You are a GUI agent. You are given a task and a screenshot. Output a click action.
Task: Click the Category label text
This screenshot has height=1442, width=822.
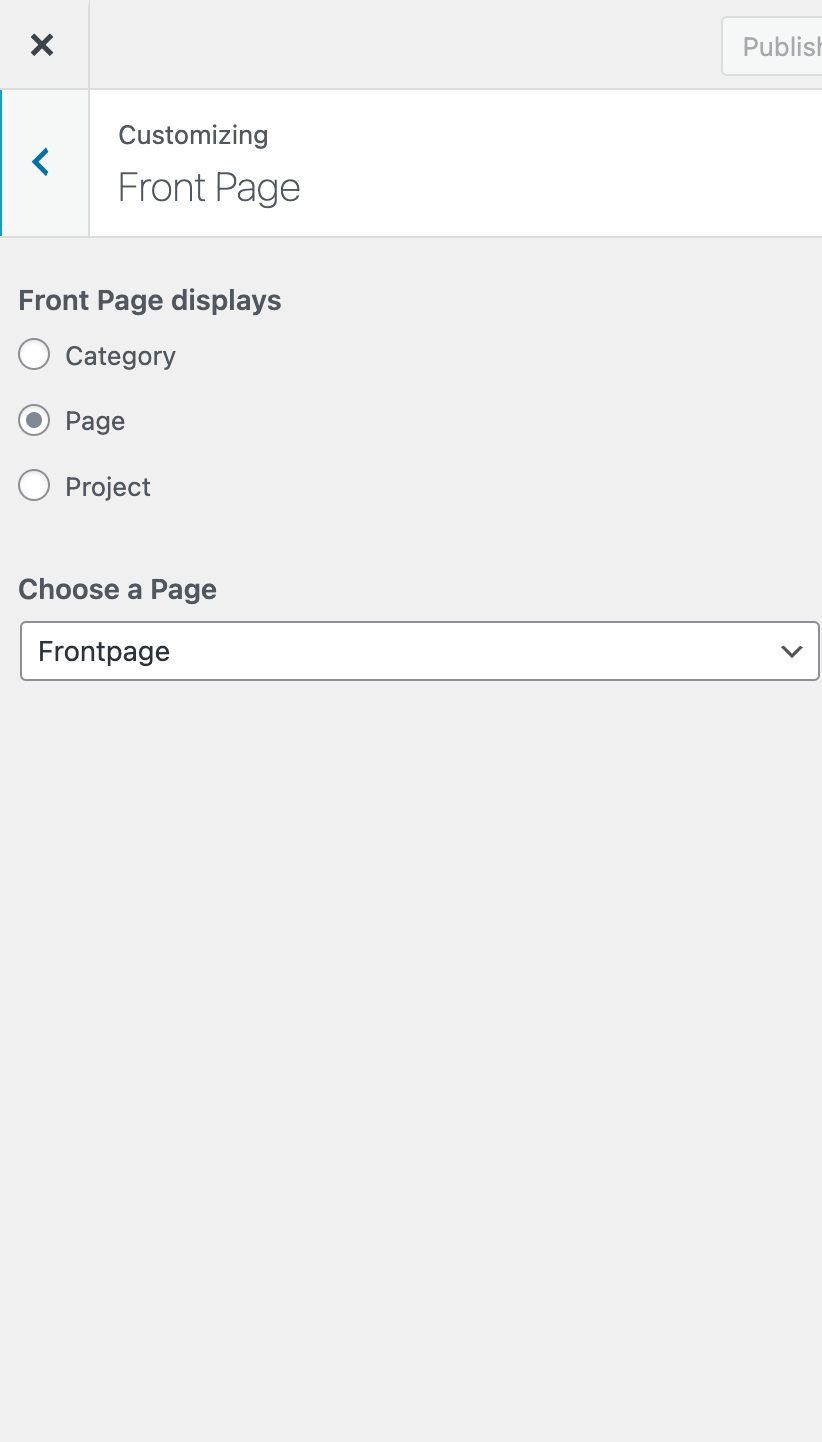click(x=120, y=355)
